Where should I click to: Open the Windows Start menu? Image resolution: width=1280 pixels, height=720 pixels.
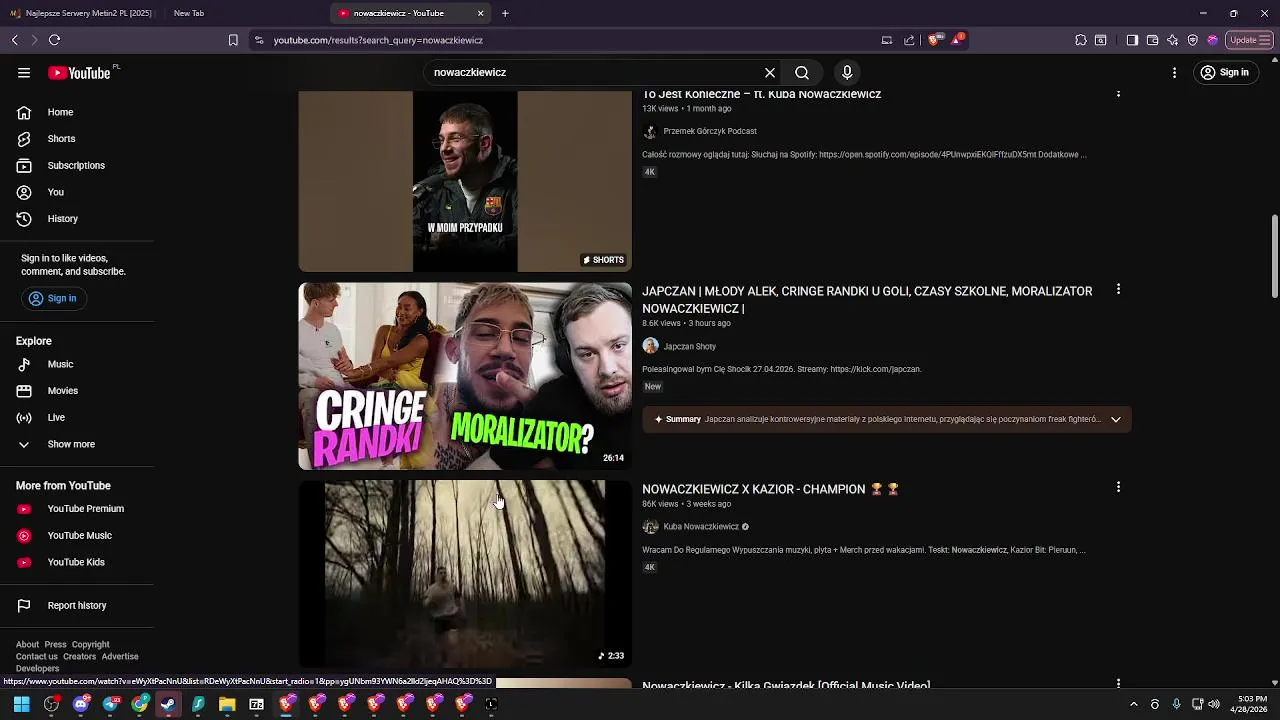click(21, 704)
